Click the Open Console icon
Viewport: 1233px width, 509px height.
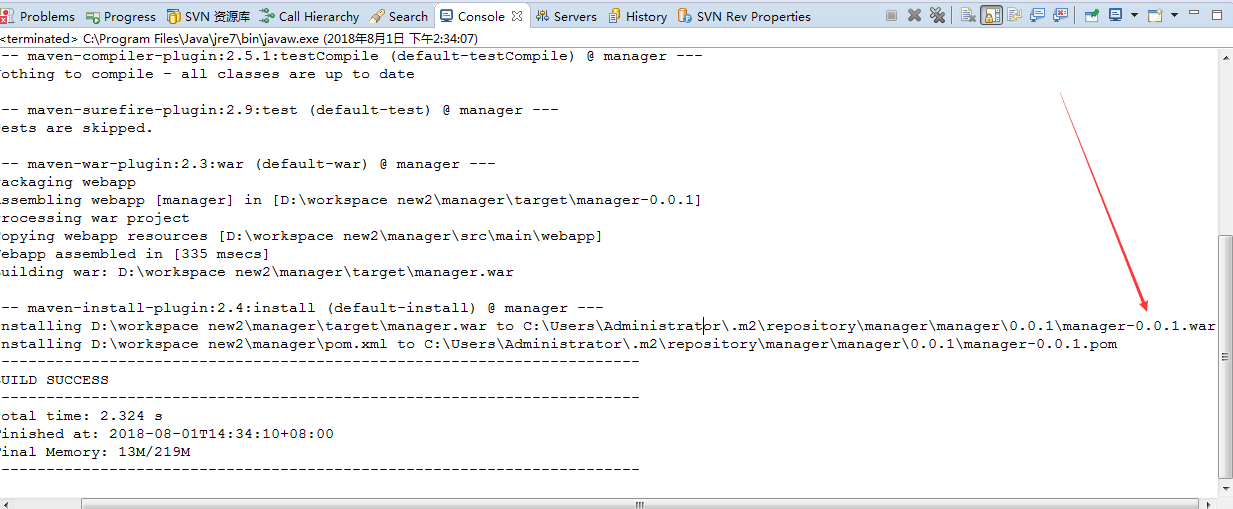pos(1155,16)
